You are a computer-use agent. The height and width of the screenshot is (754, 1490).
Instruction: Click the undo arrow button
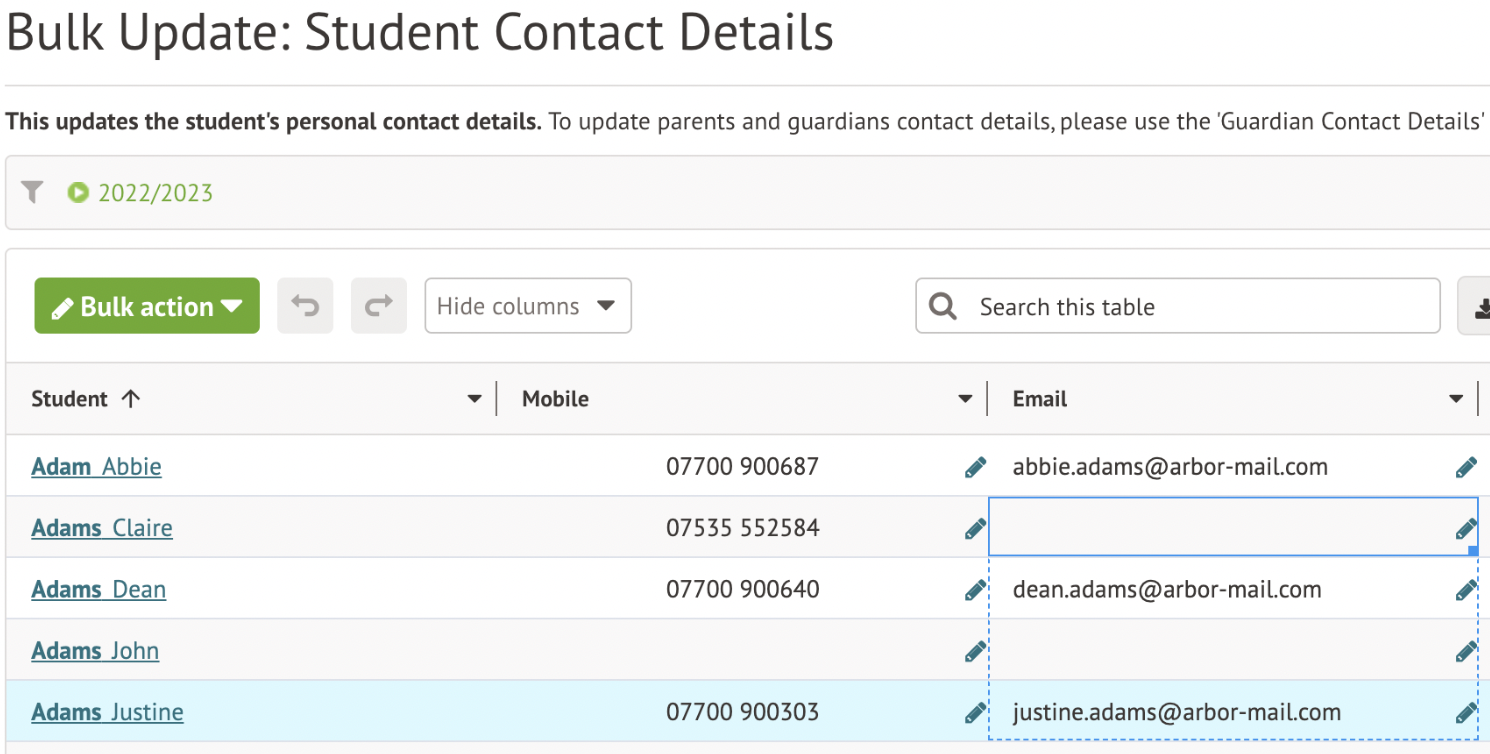pyautogui.click(x=305, y=306)
